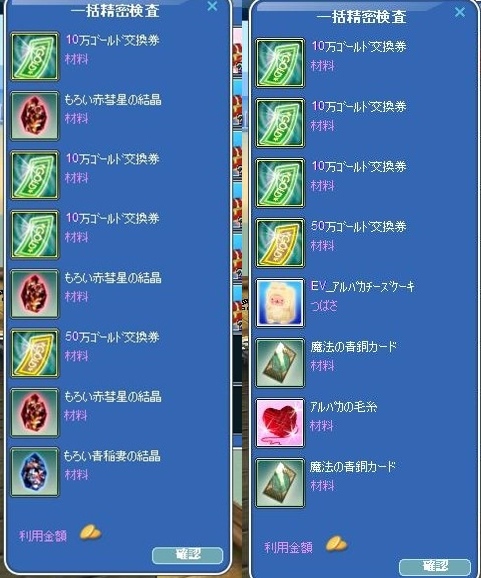Click the アルパカの毛糸 item name
481x578 pixels.
tap(344, 407)
